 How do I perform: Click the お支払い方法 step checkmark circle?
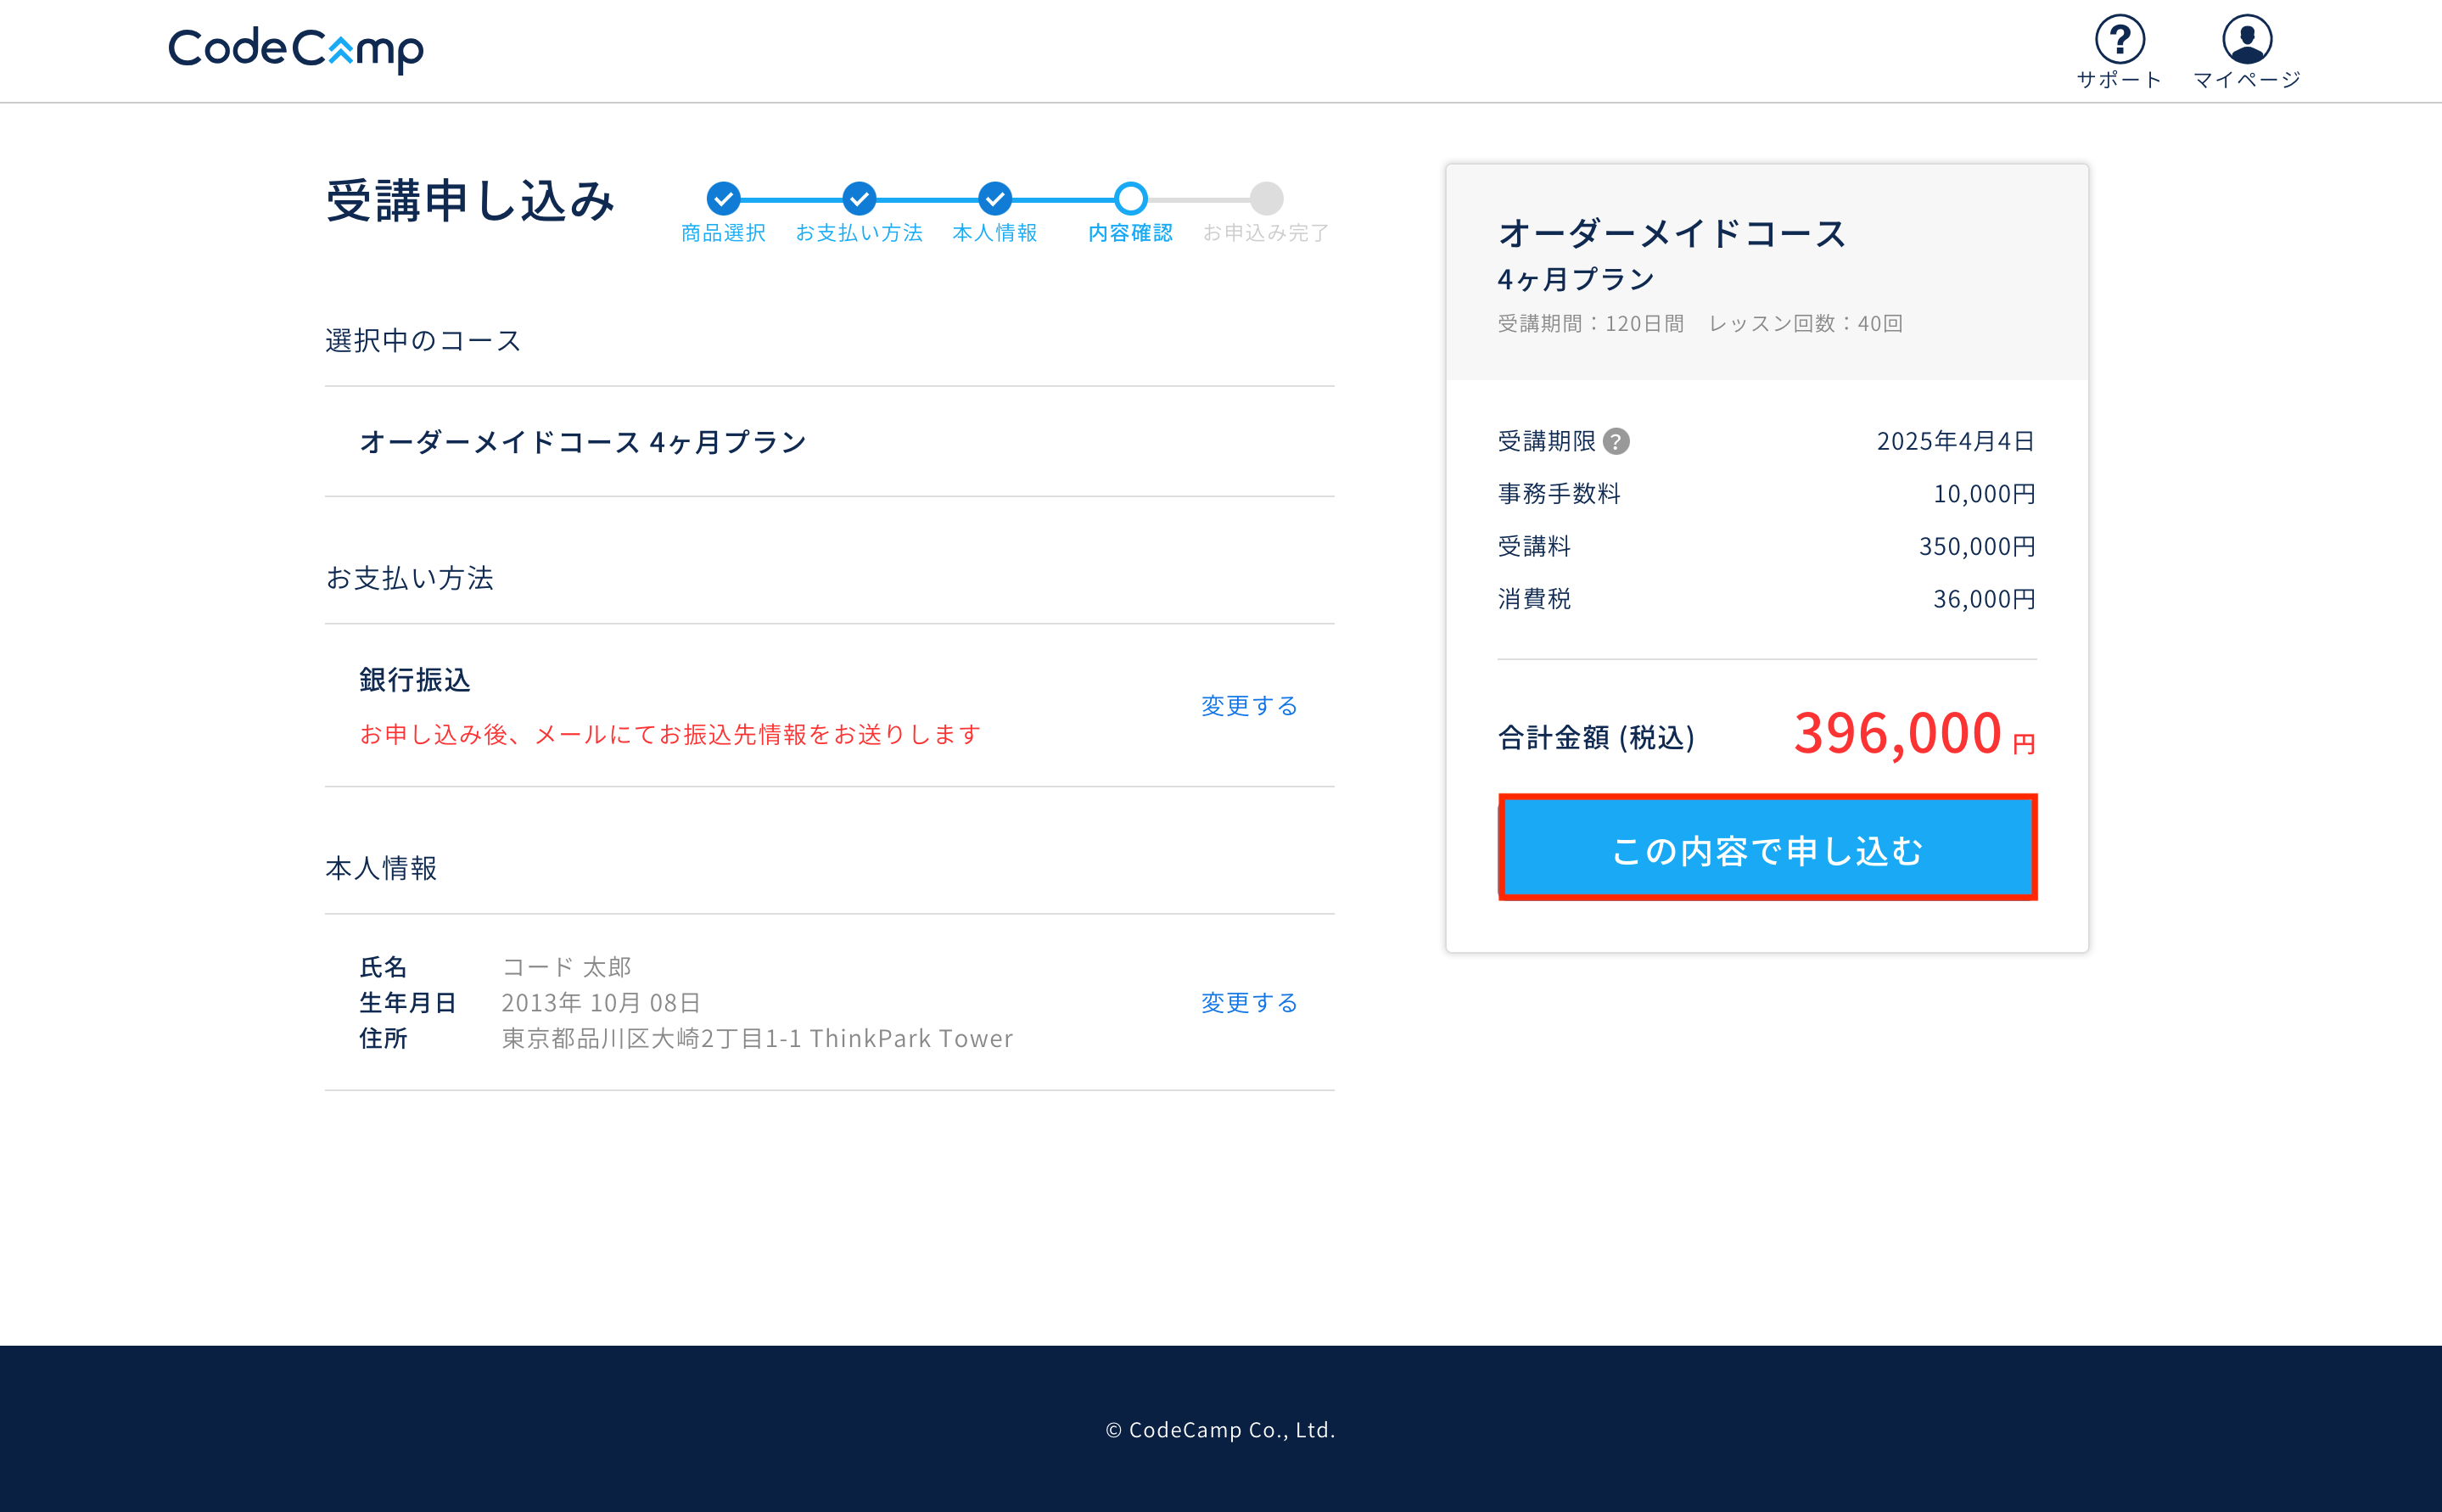pos(859,198)
